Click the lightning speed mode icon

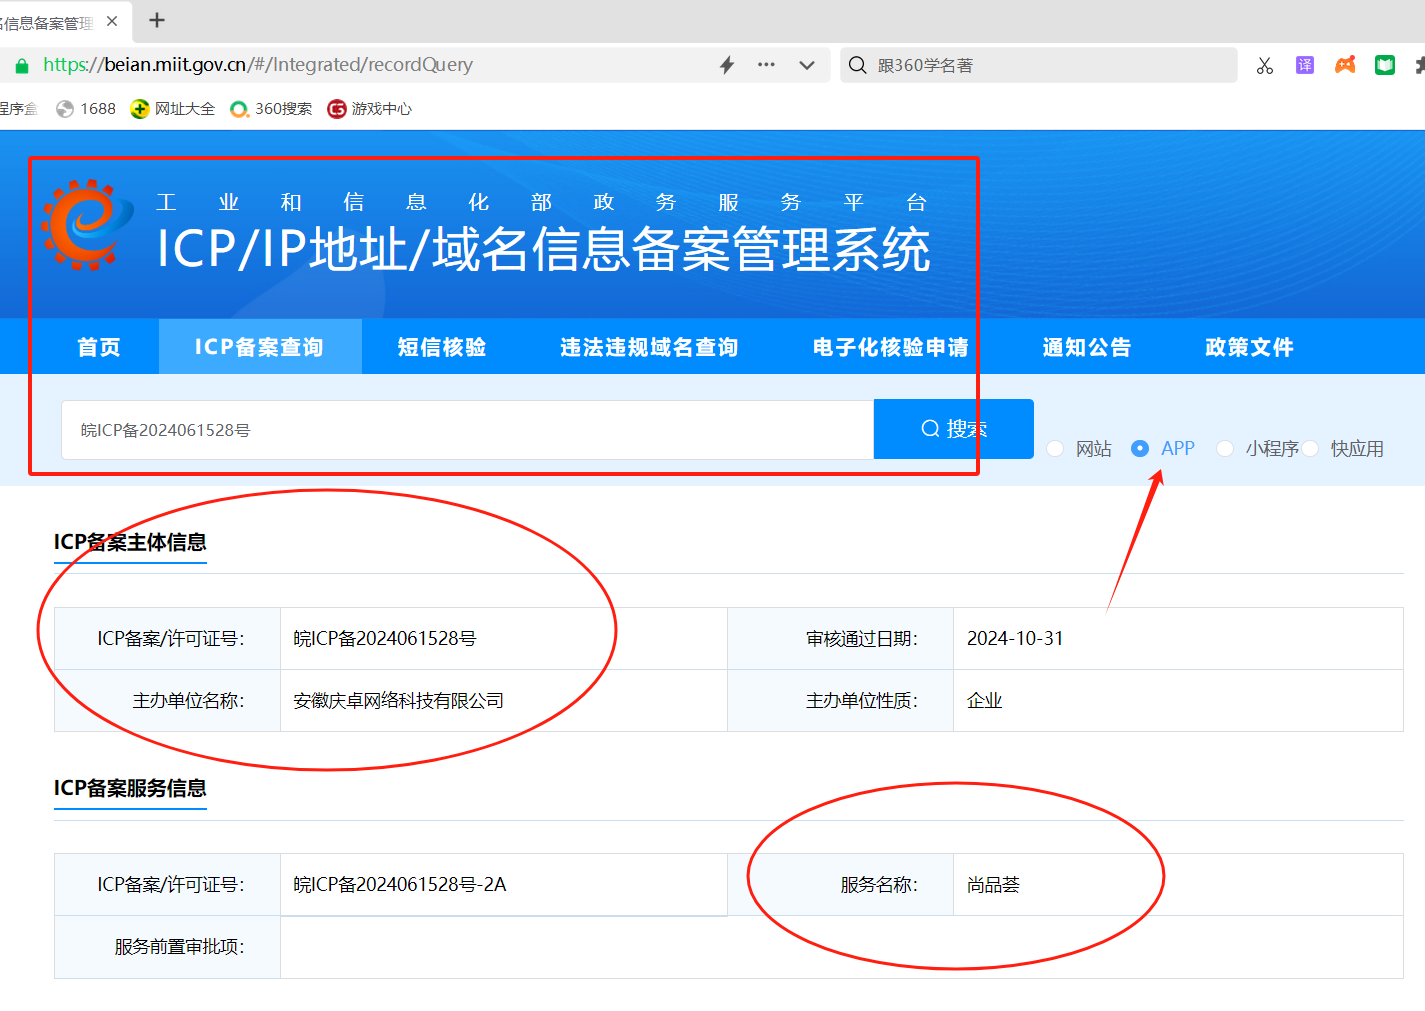click(x=727, y=65)
